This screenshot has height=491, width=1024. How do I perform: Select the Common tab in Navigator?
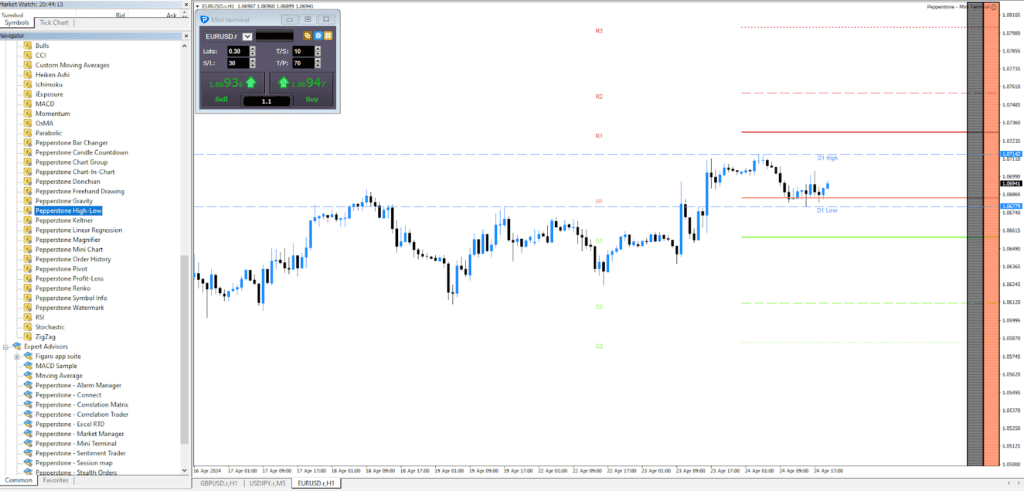pos(18,481)
